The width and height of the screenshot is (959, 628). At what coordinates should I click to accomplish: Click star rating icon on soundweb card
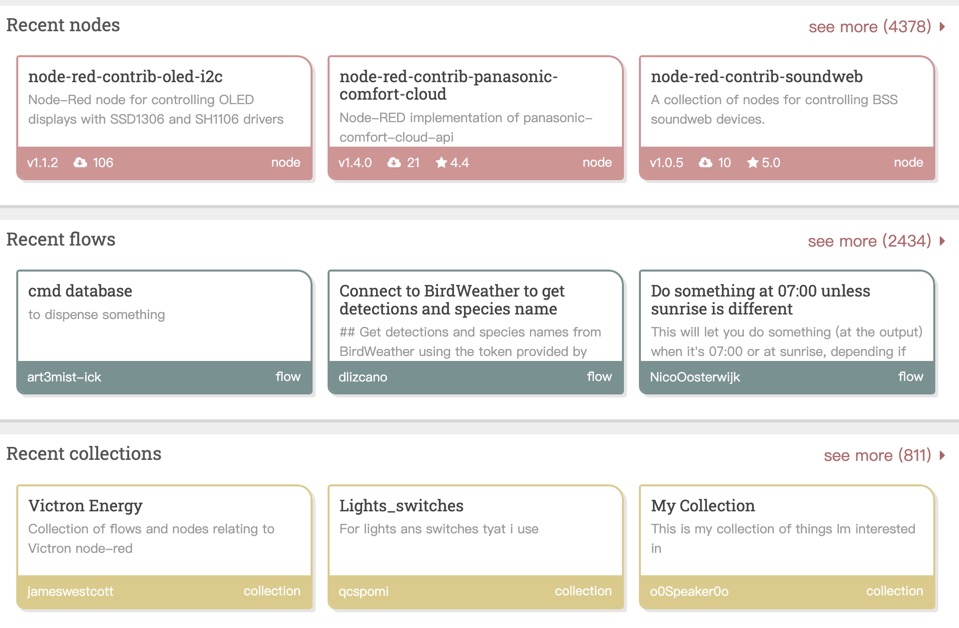753,163
